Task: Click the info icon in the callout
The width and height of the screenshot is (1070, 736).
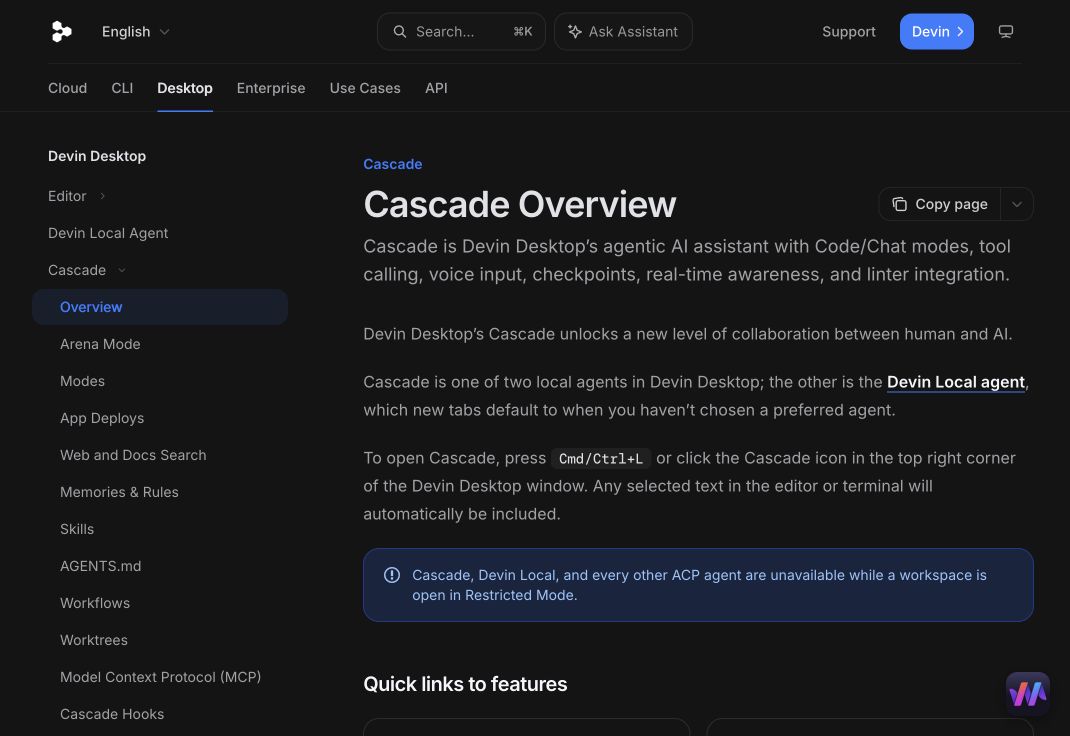Action: pos(392,575)
